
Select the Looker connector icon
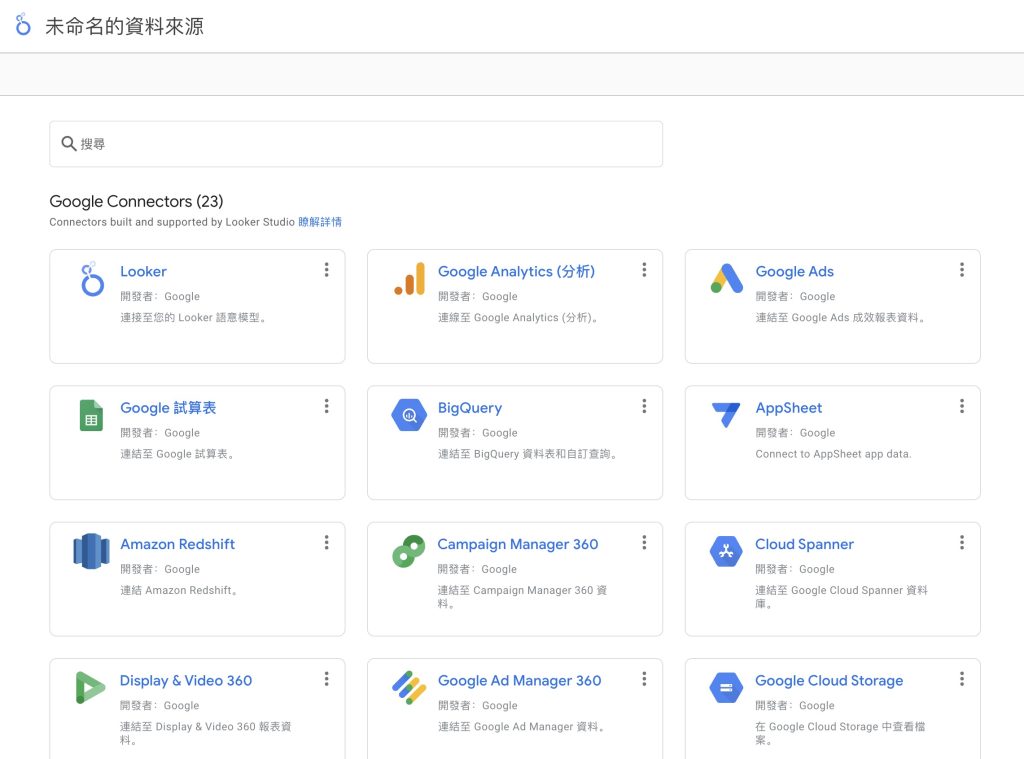click(x=91, y=279)
